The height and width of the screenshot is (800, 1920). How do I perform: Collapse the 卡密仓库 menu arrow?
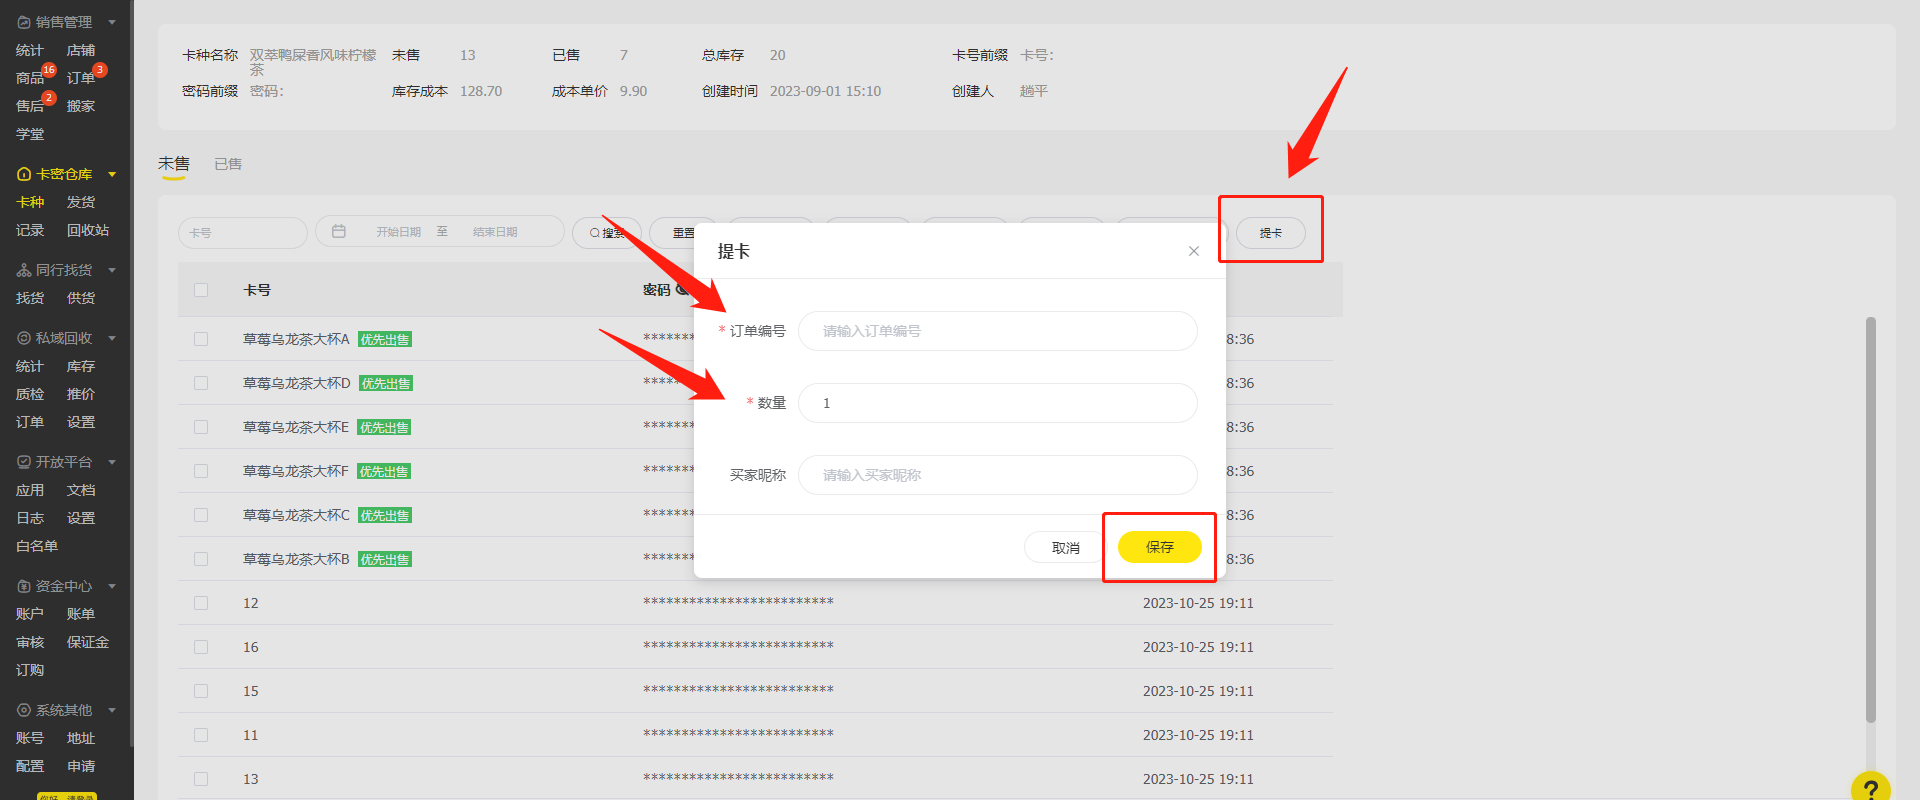pyautogui.click(x=112, y=174)
